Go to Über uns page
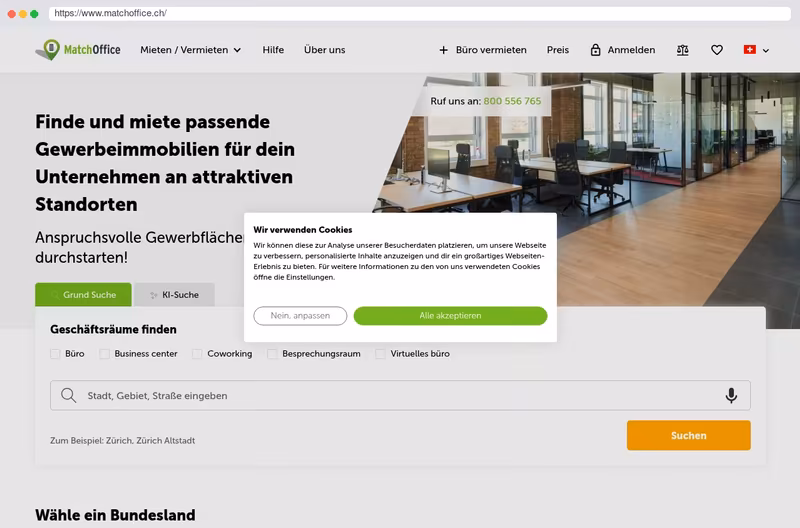This screenshot has height=528, width=800. 324,50
